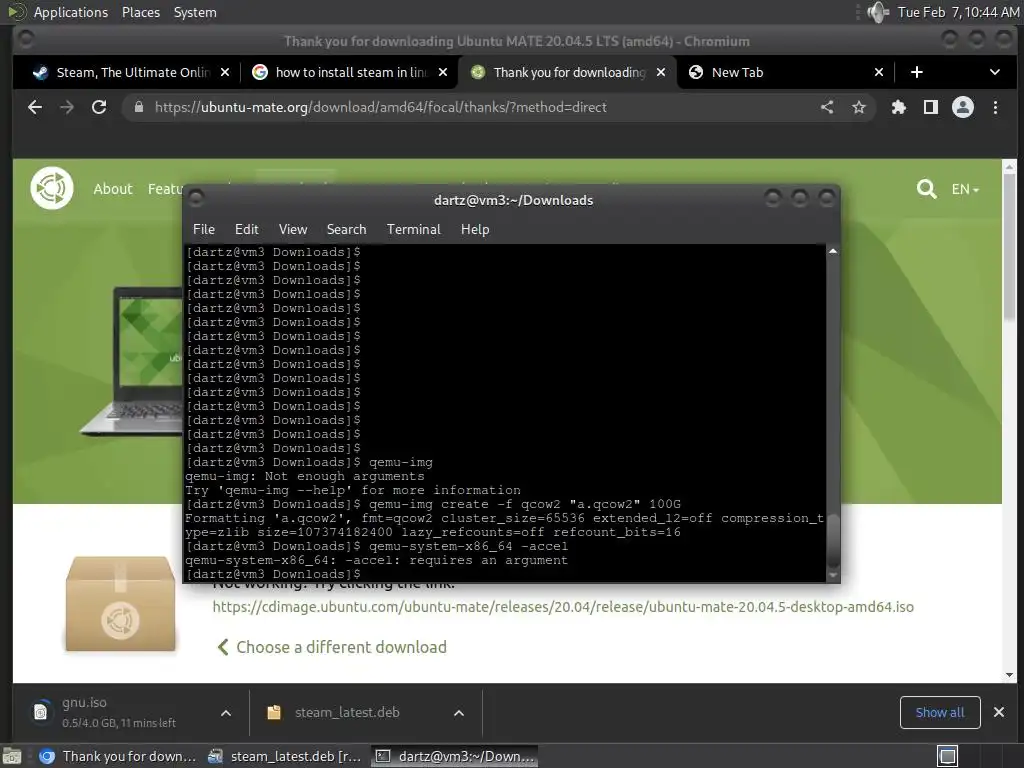Image resolution: width=1024 pixels, height=768 pixels.
Task: Switch to dartz@vm3 terminal taskbar item
Action: [x=455, y=756]
